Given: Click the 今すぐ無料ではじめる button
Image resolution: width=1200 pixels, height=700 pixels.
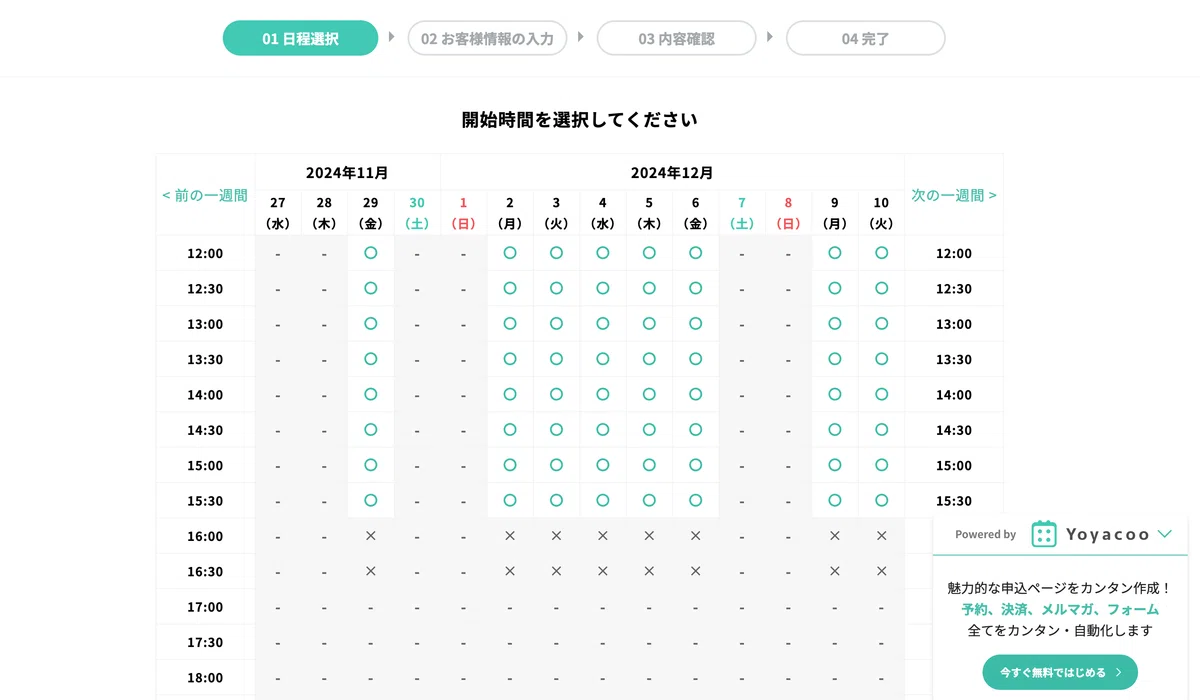Looking at the screenshot, I should 1060,673.
